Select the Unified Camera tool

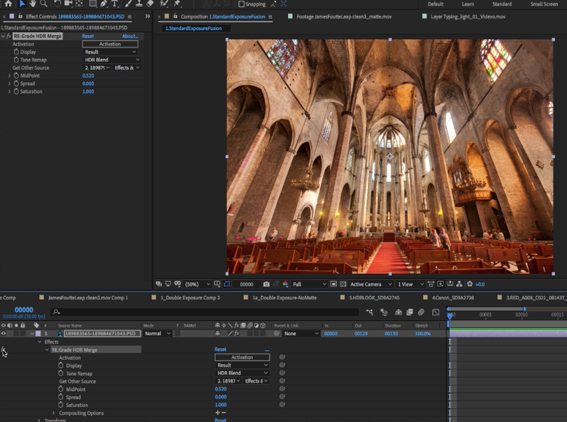[68, 4]
